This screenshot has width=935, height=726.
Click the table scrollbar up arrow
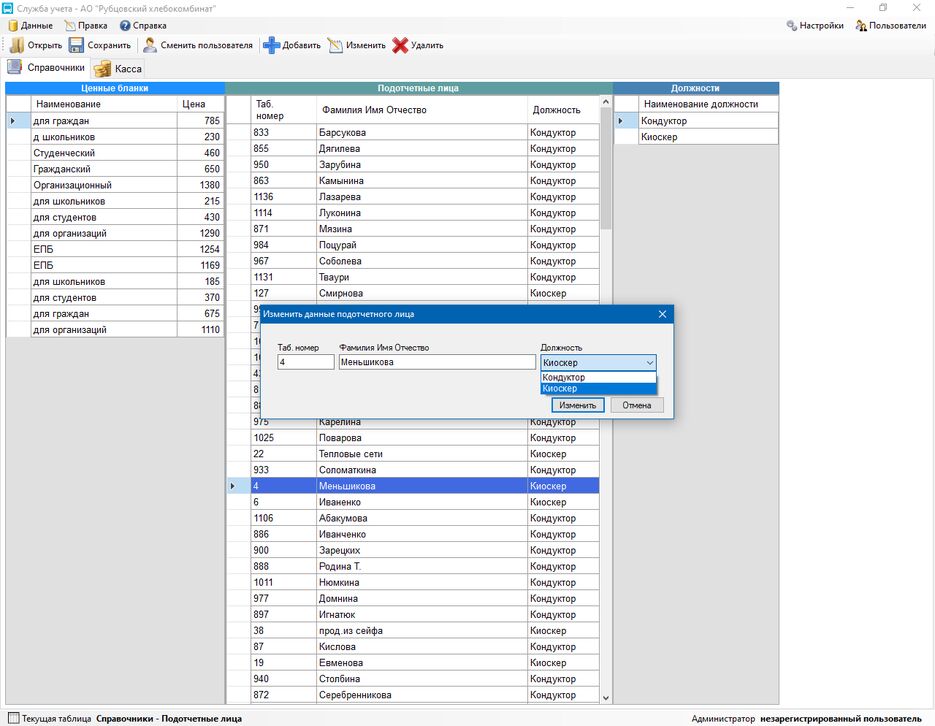tap(606, 102)
